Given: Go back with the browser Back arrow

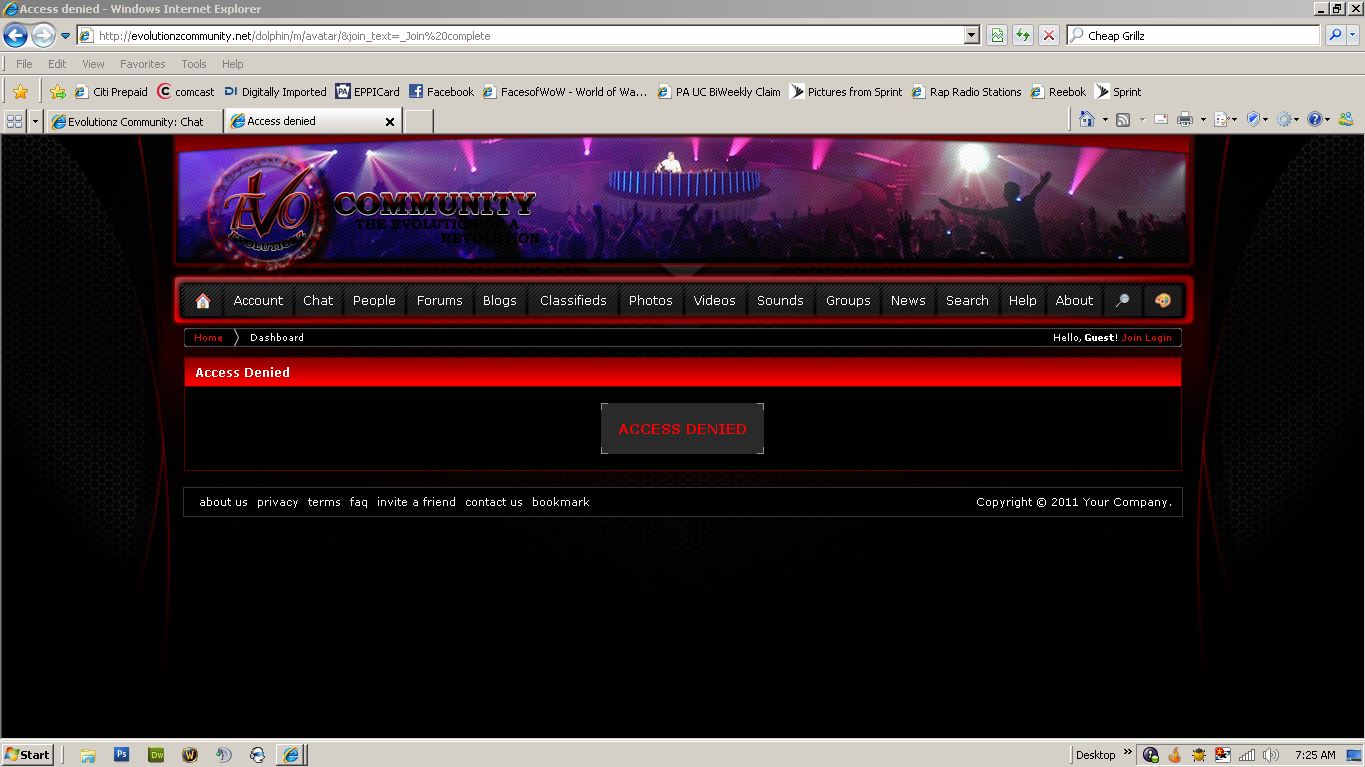Looking at the screenshot, I should click(x=15, y=35).
